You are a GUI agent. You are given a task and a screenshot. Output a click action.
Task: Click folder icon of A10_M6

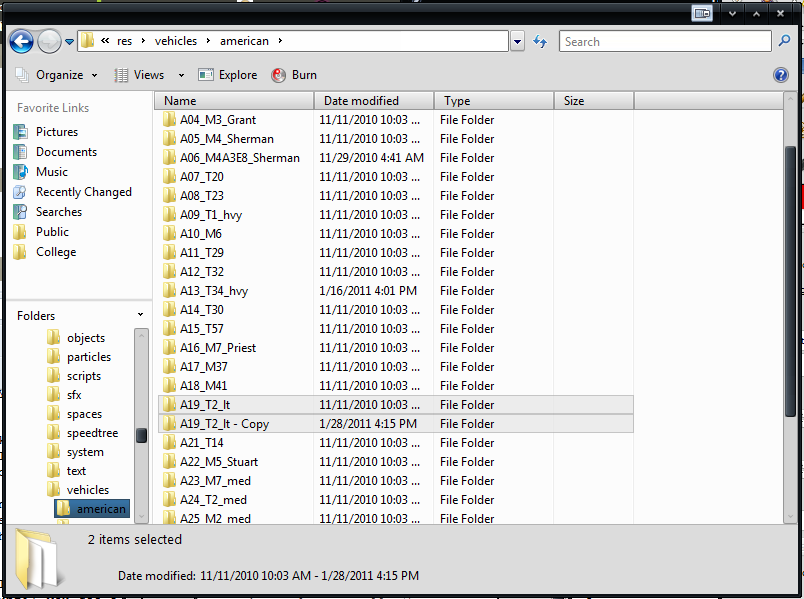coord(169,233)
